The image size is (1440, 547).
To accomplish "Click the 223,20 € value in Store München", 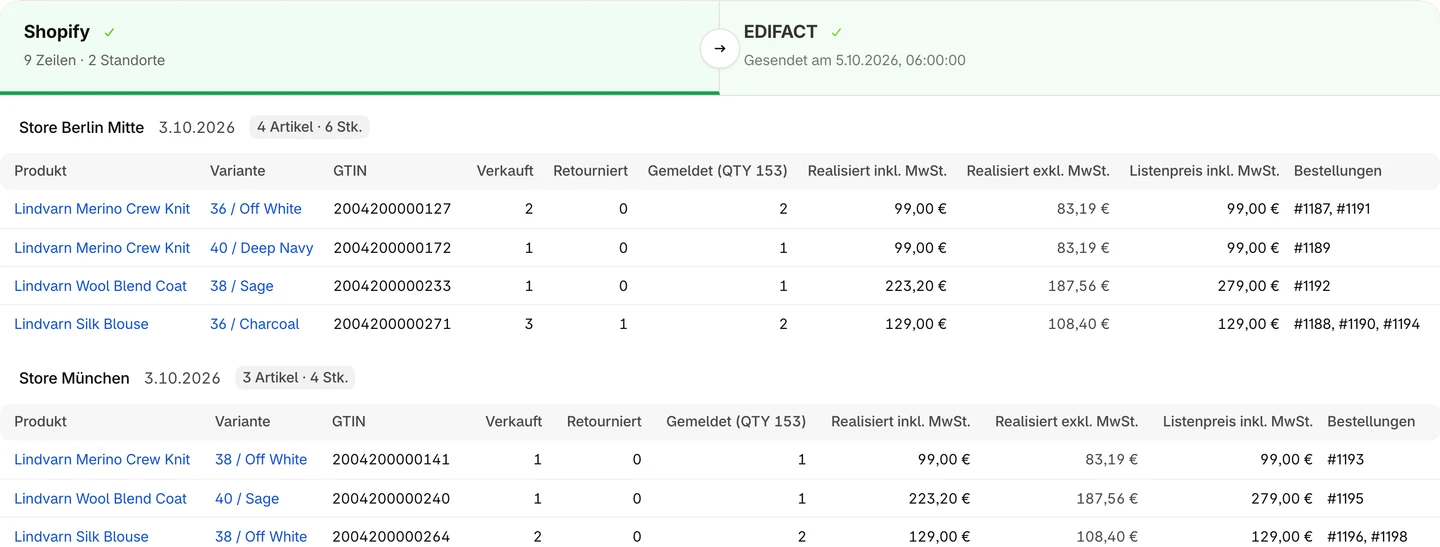I will pos(940,499).
